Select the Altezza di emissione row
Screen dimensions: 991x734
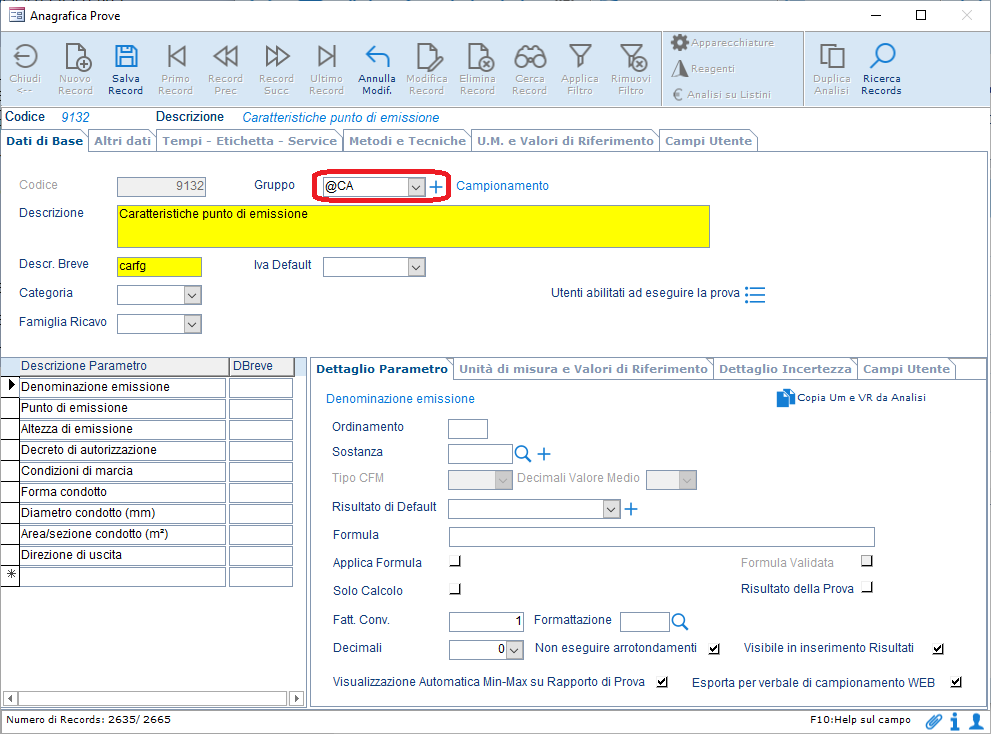[x=123, y=429]
